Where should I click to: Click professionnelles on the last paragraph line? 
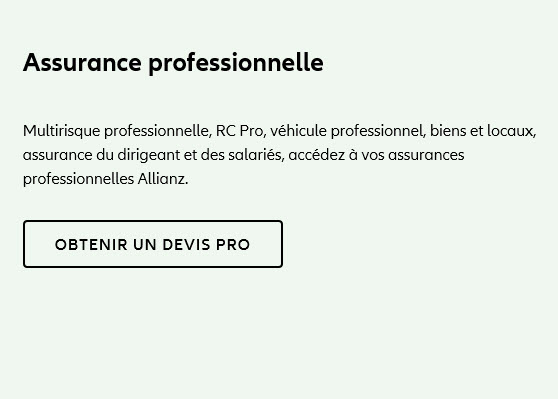tap(79, 180)
